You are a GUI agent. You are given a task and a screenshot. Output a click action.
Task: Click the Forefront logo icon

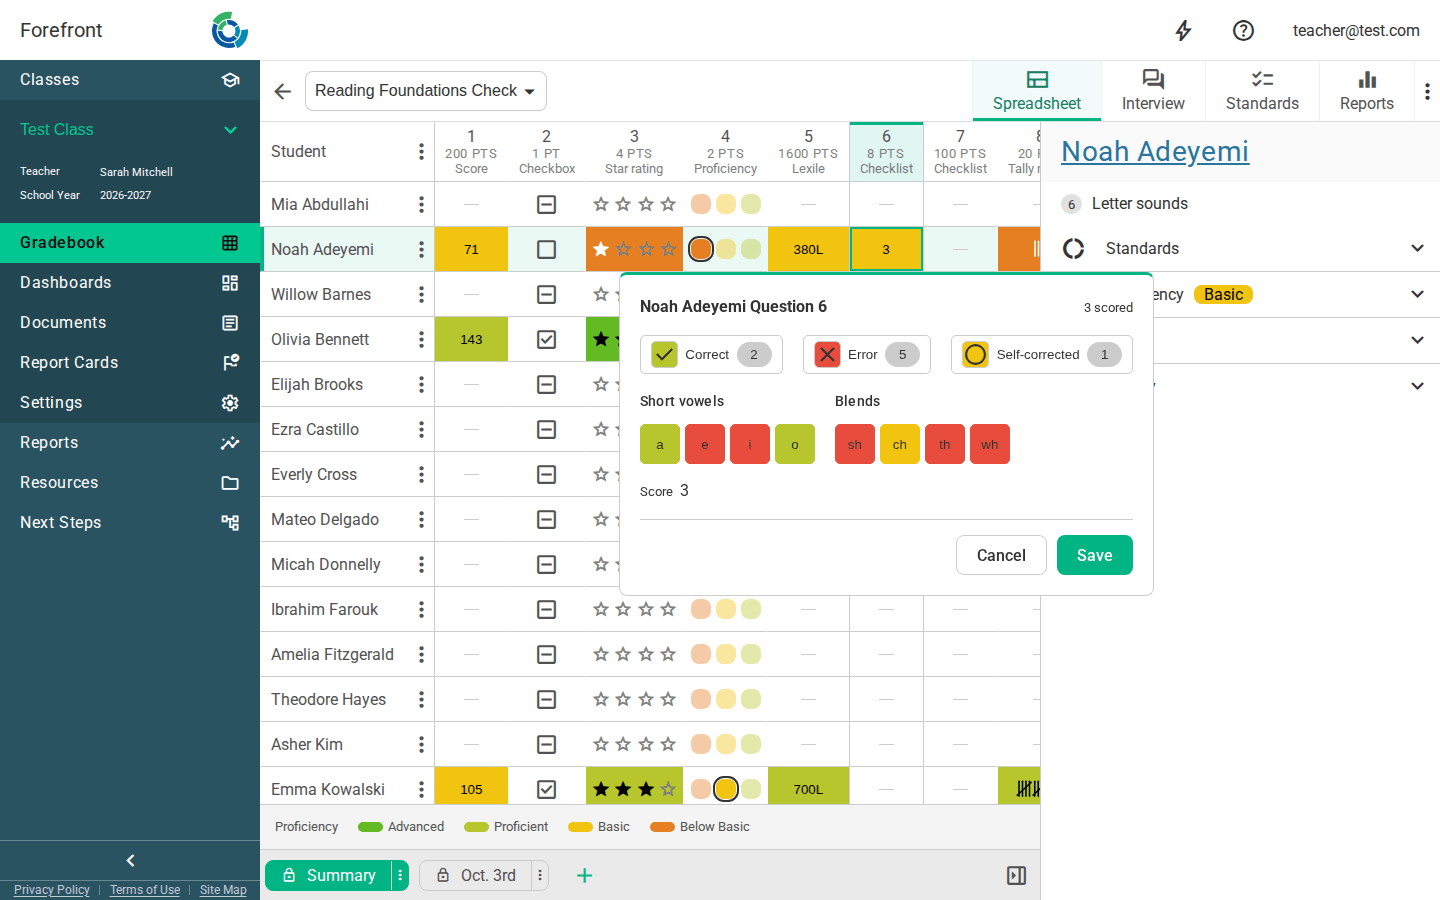[230, 30]
